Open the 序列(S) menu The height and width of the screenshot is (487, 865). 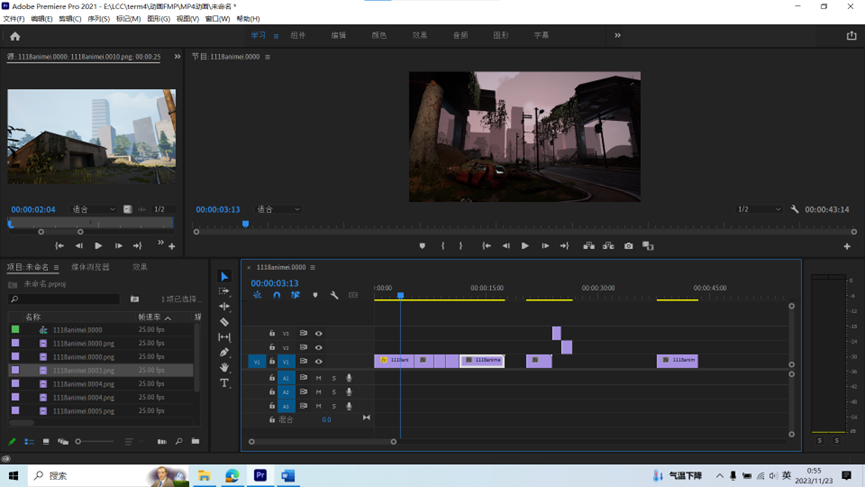99,19
